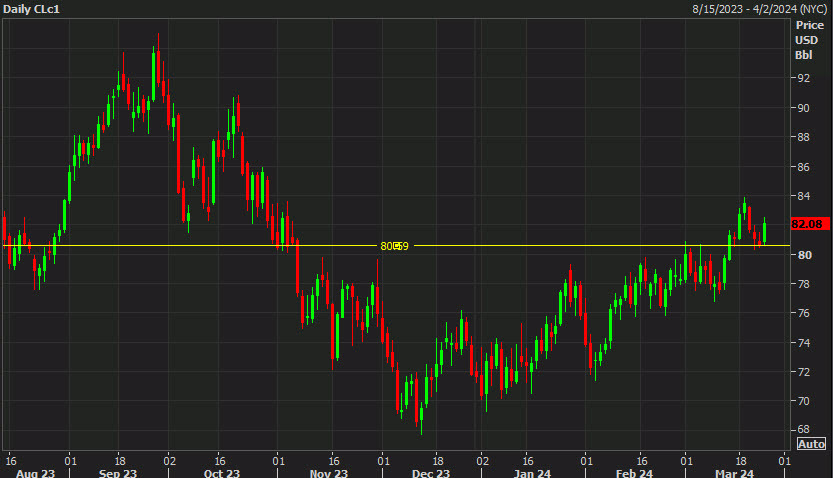
Task: Click the 88 price axis value
Action: (x=804, y=137)
